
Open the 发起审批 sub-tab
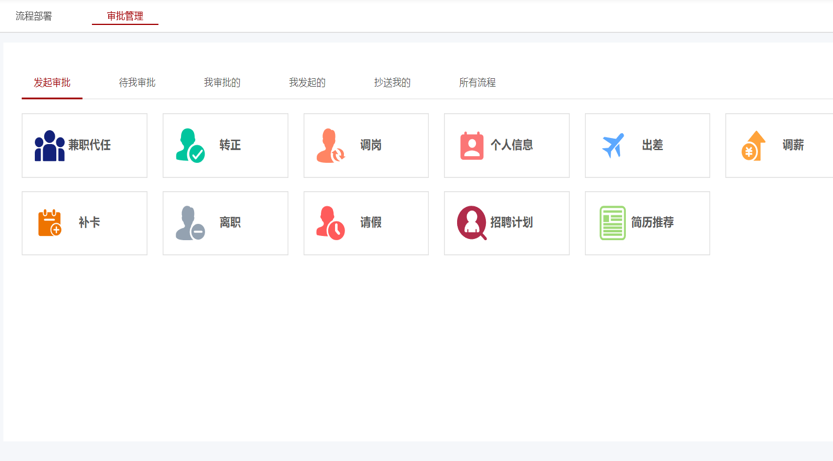52,82
